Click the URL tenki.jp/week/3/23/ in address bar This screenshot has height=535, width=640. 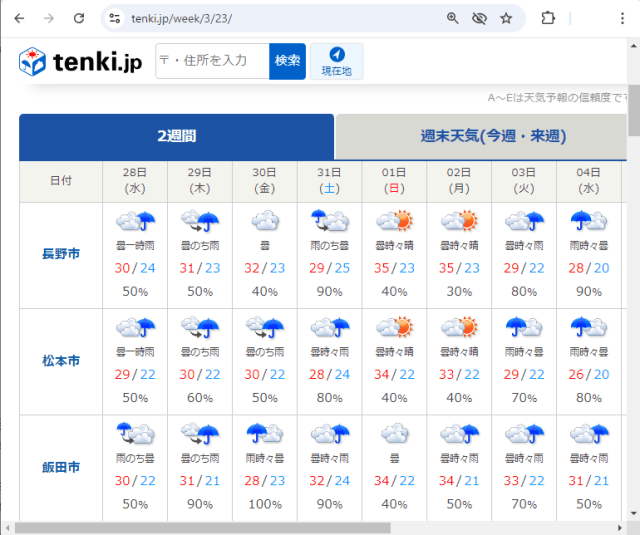coord(182,19)
